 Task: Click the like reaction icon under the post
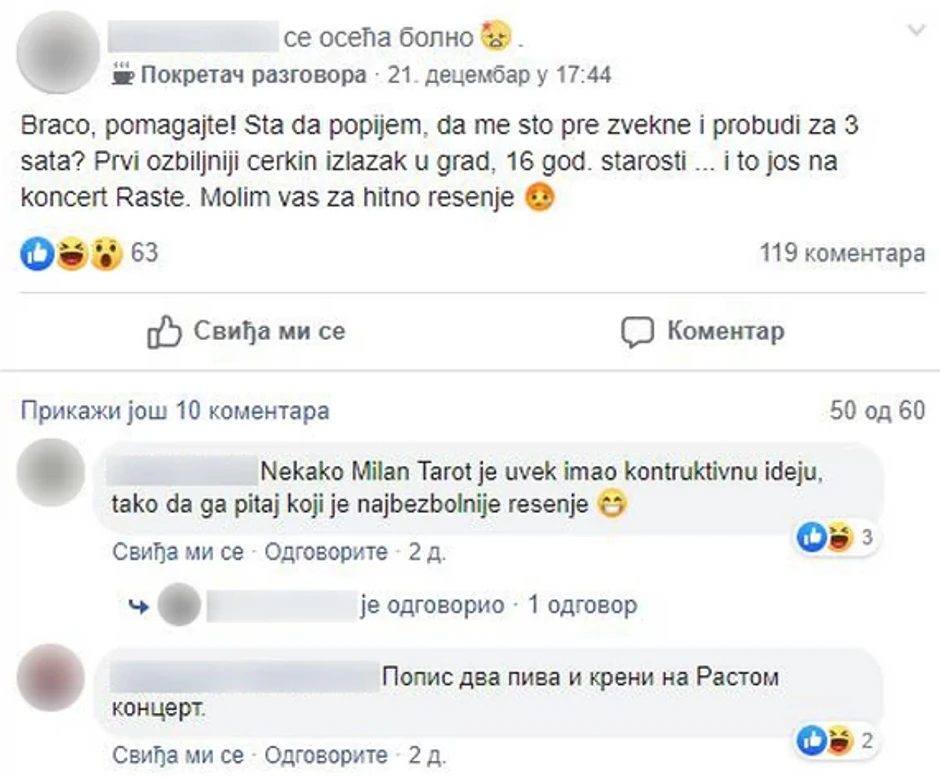coord(36,254)
